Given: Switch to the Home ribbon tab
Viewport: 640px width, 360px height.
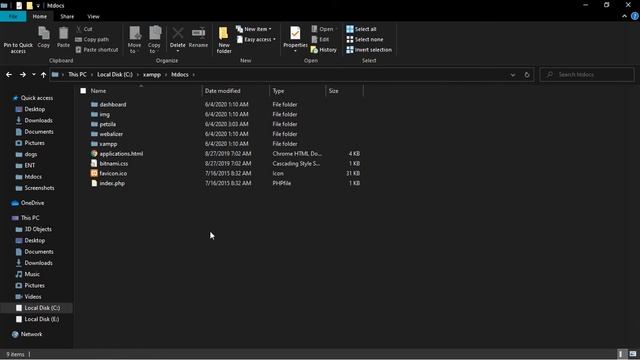Looking at the screenshot, I should (x=40, y=16).
